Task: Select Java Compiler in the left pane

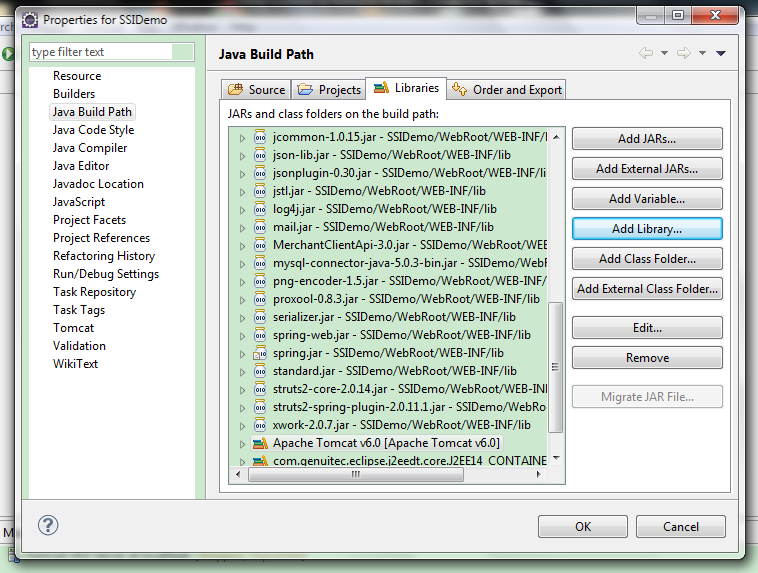Action: [90, 148]
